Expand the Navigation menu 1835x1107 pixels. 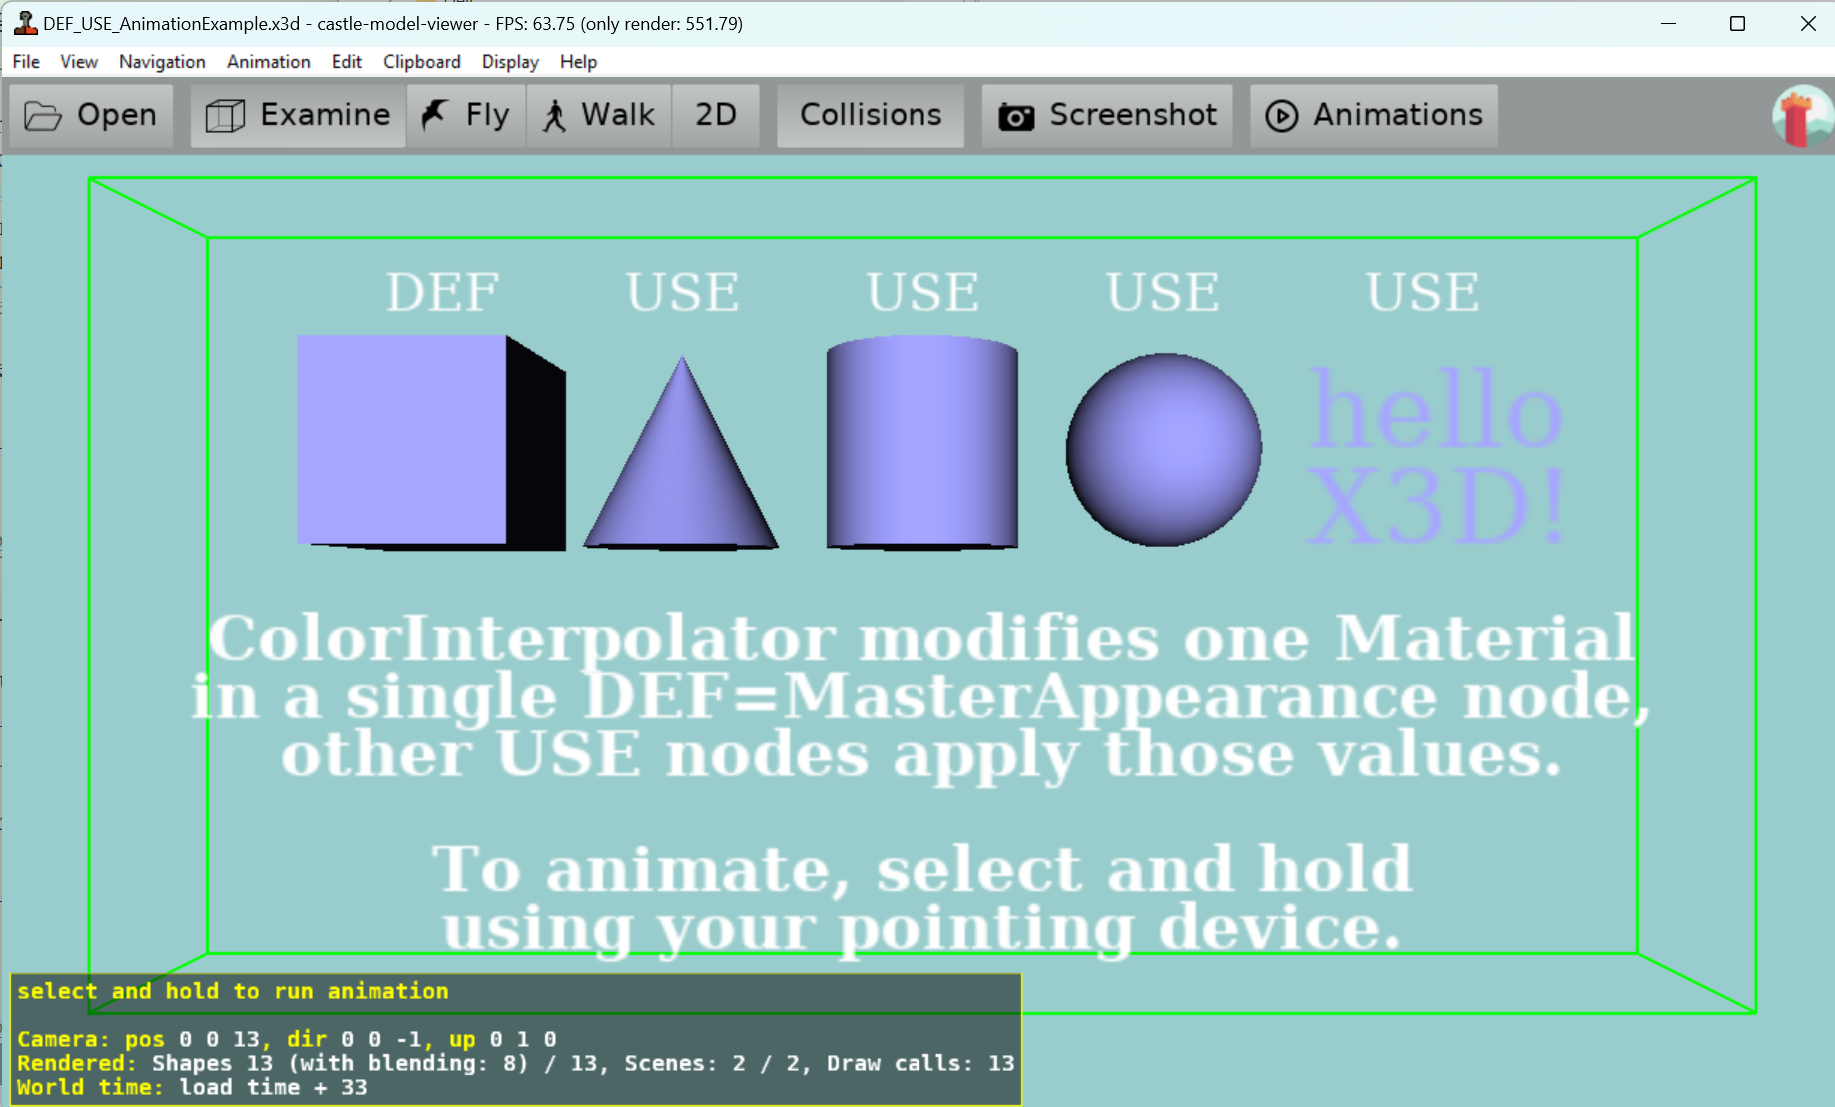click(x=162, y=62)
